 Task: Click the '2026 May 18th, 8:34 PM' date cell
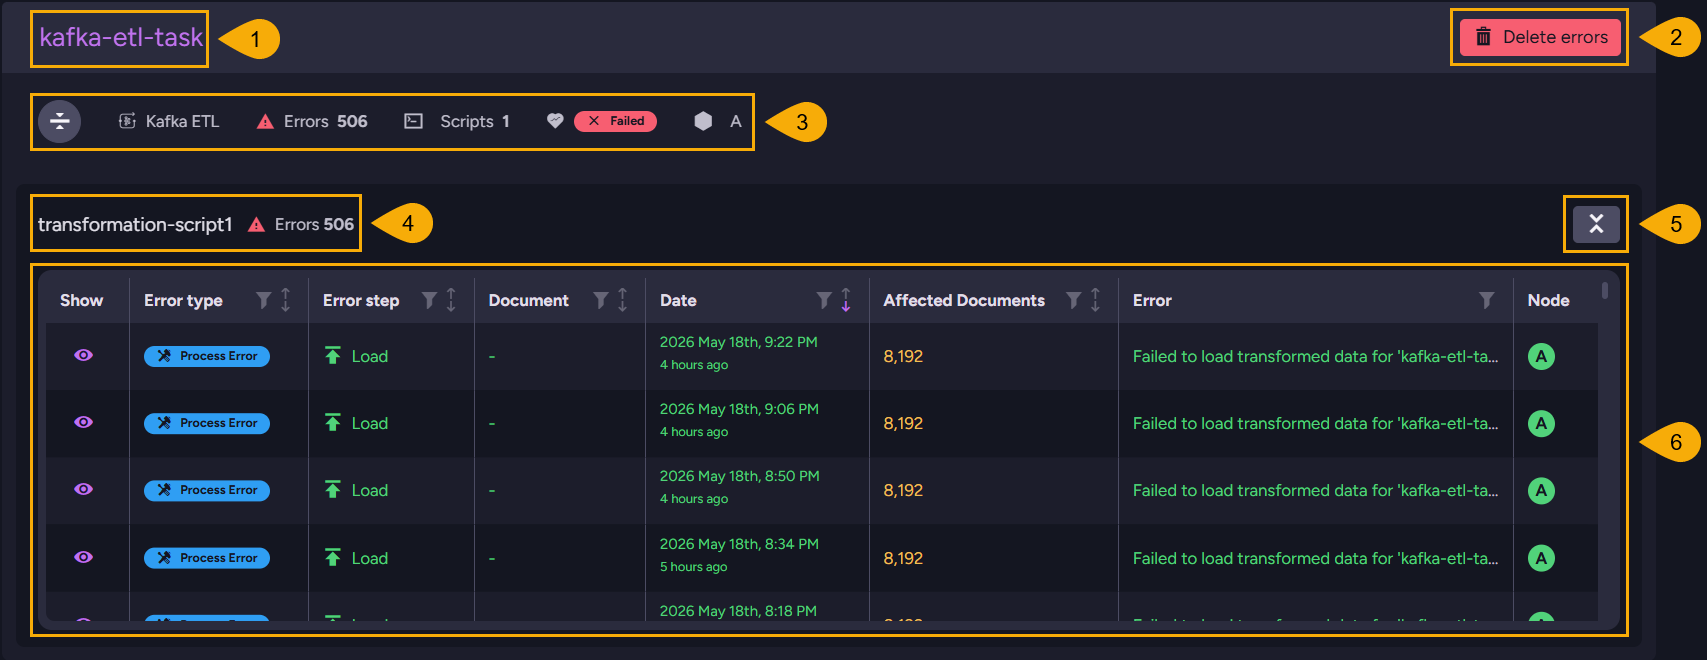(739, 544)
